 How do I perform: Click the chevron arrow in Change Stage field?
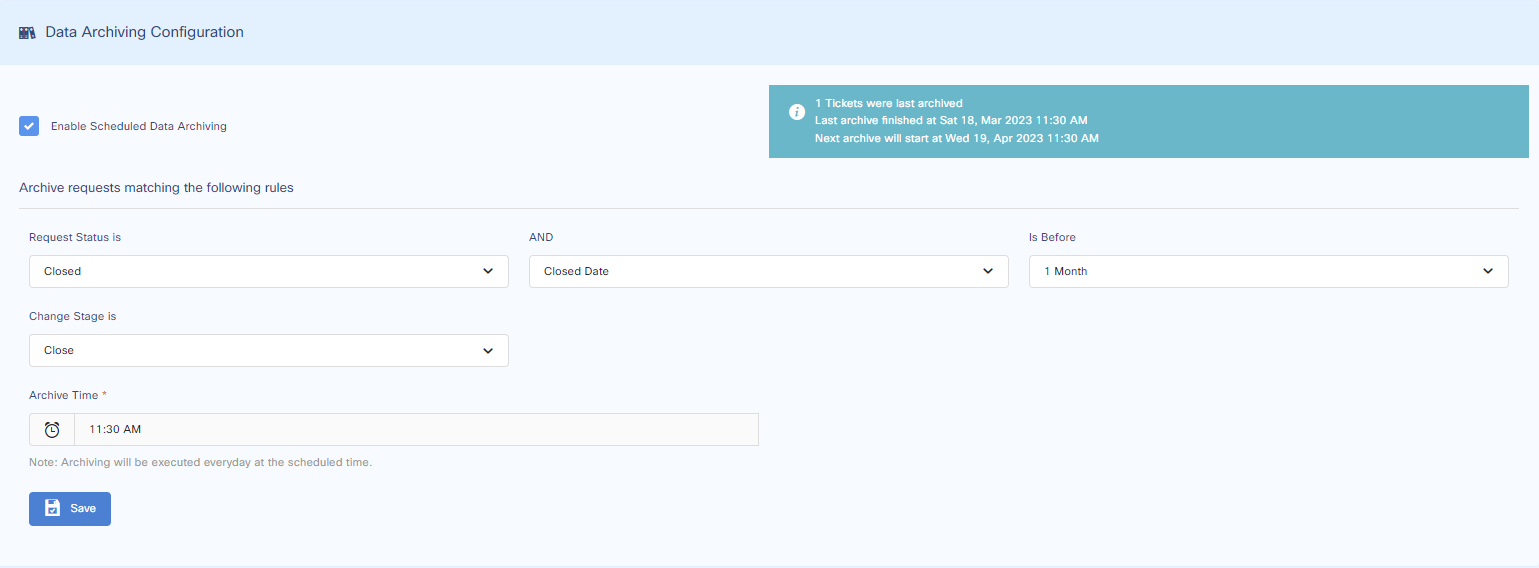coord(488,351)
